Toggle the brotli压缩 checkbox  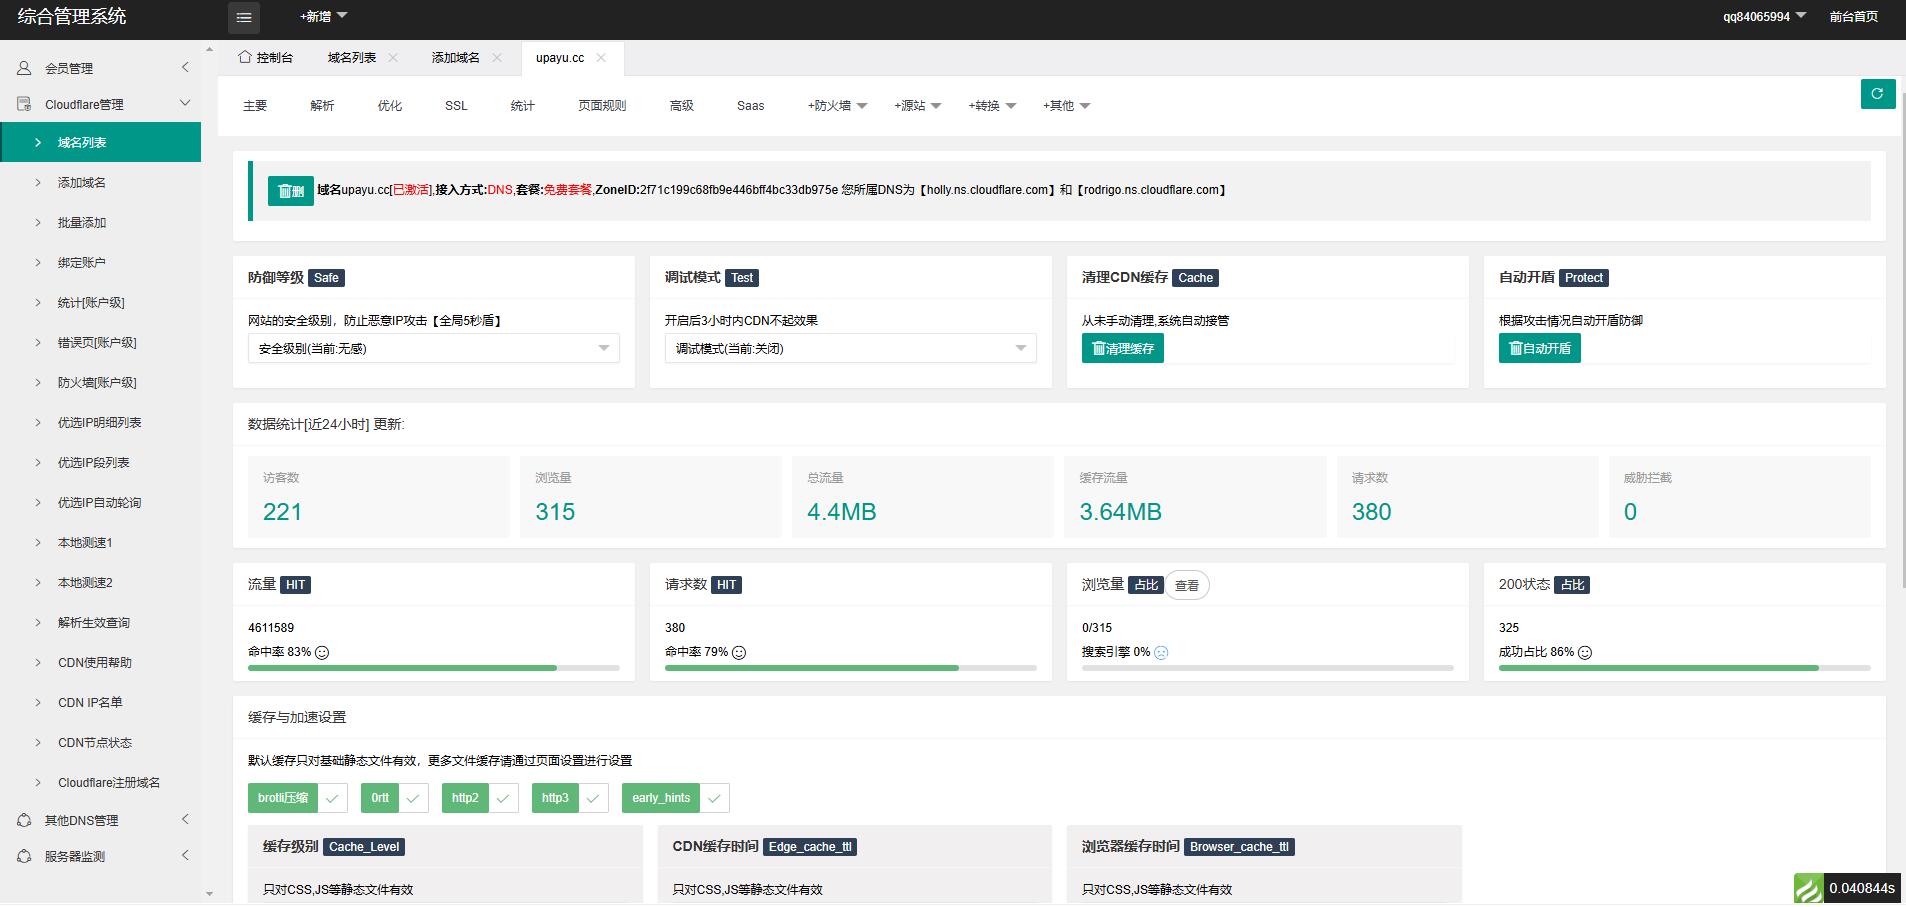(333, 798)
